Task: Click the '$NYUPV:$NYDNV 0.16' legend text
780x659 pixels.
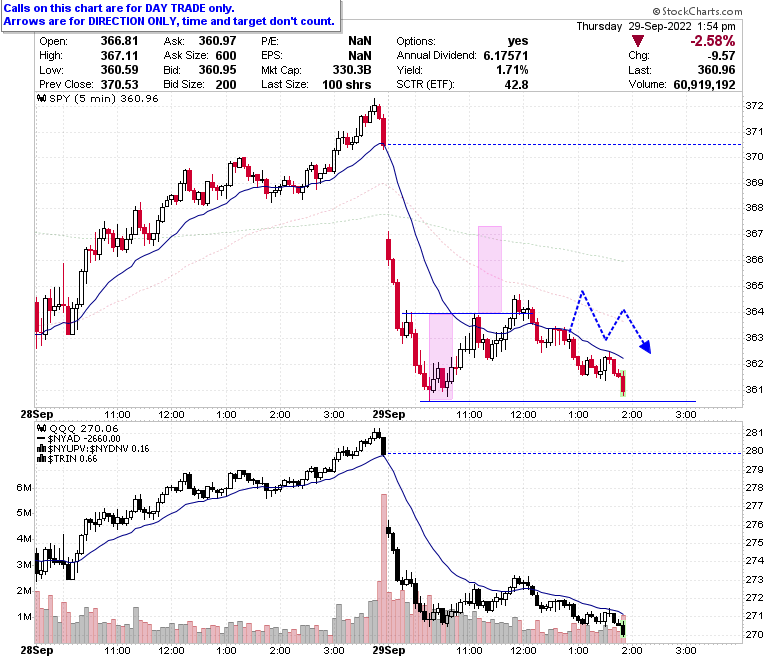Action: (x=98, y=449)
